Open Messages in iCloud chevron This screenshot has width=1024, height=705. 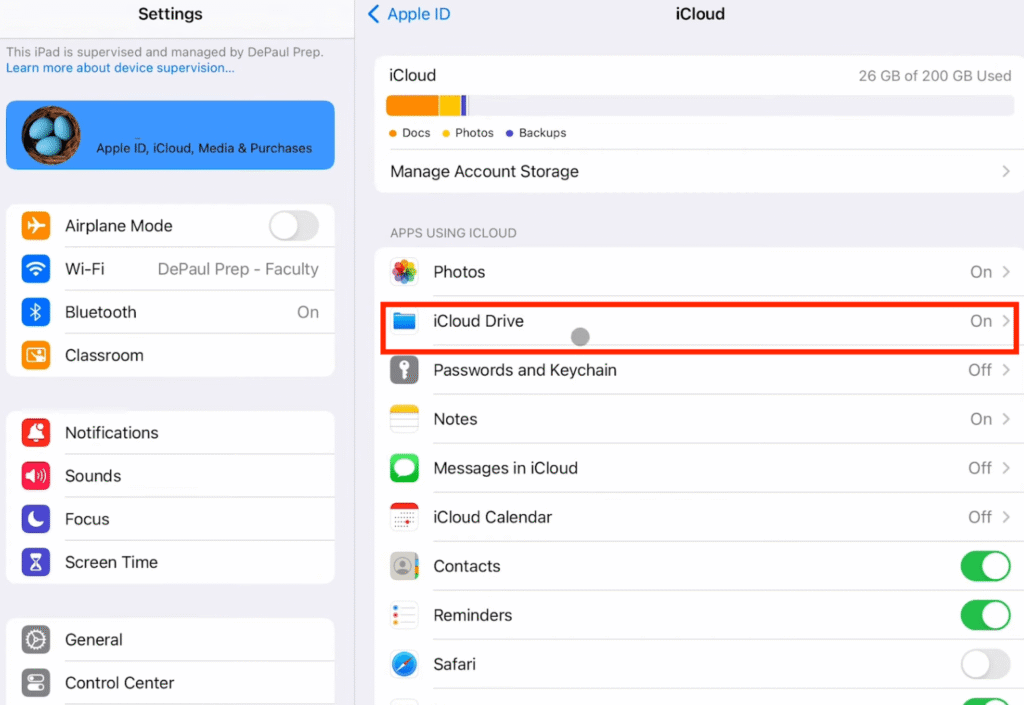tap(1006, 468)
